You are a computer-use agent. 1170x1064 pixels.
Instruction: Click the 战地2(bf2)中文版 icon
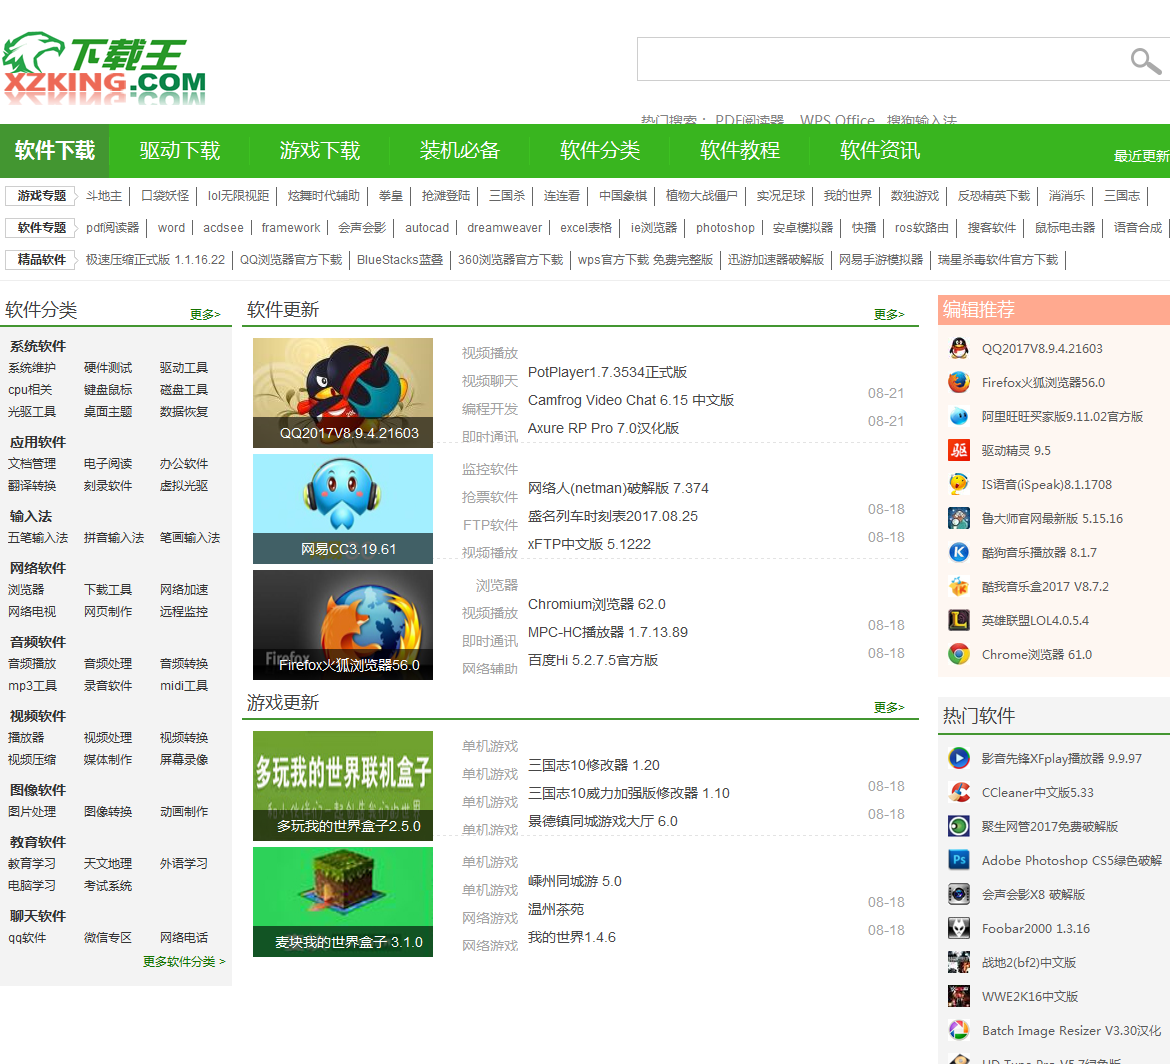[959, 963]
